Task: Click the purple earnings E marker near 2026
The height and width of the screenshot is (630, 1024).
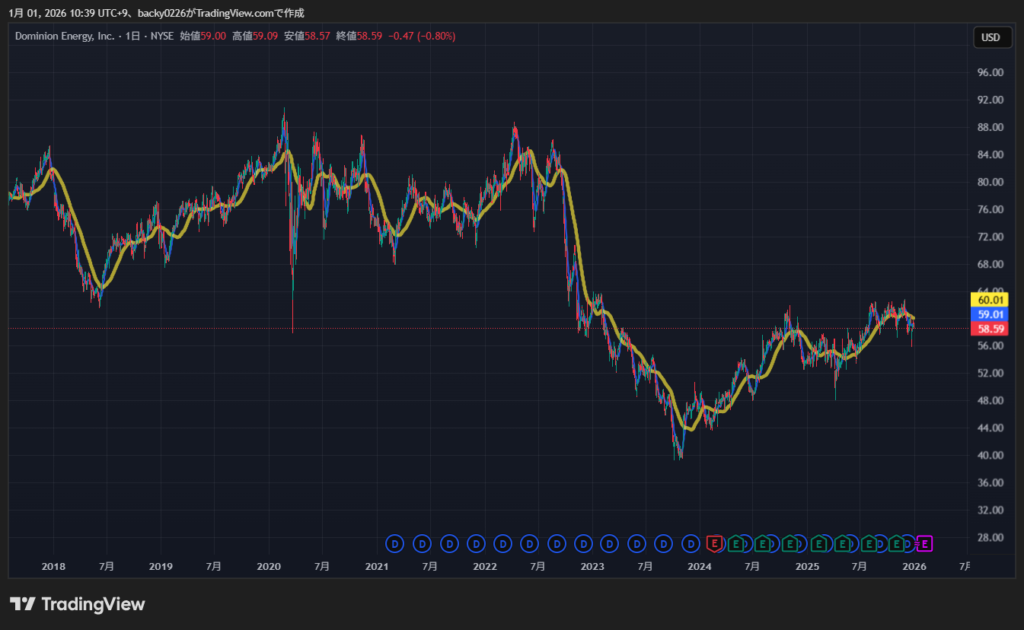Action: pos(925,543)
